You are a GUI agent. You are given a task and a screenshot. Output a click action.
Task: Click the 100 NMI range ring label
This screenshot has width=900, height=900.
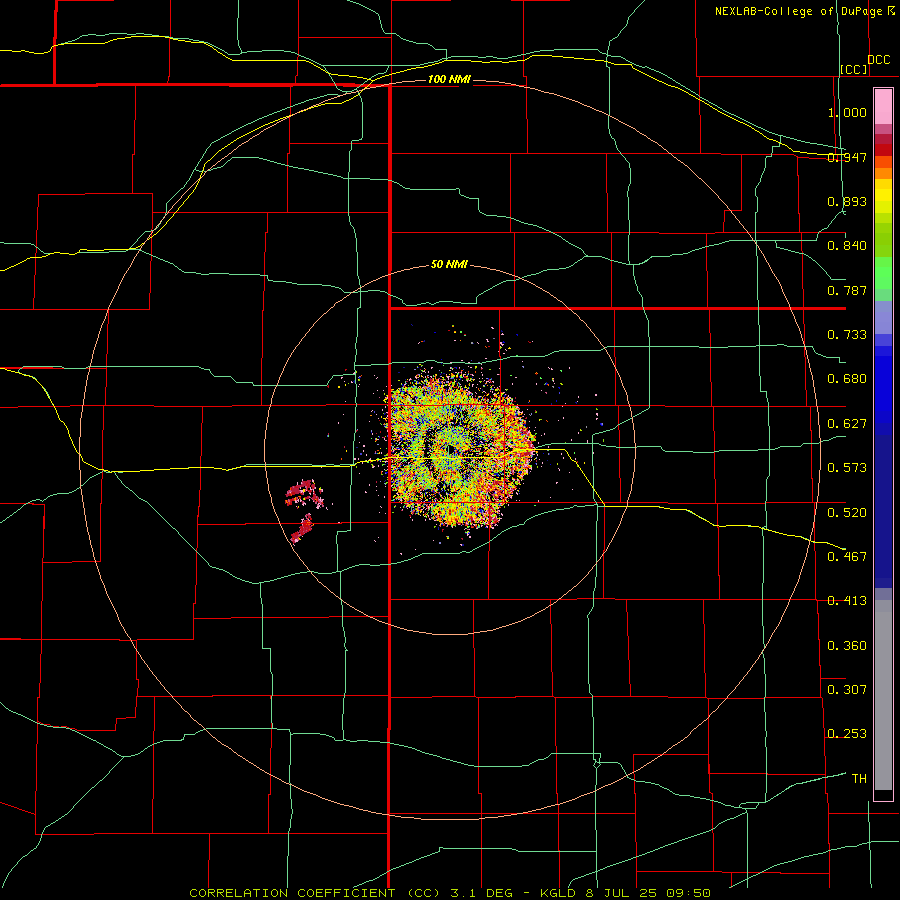(x=449, y=79)
